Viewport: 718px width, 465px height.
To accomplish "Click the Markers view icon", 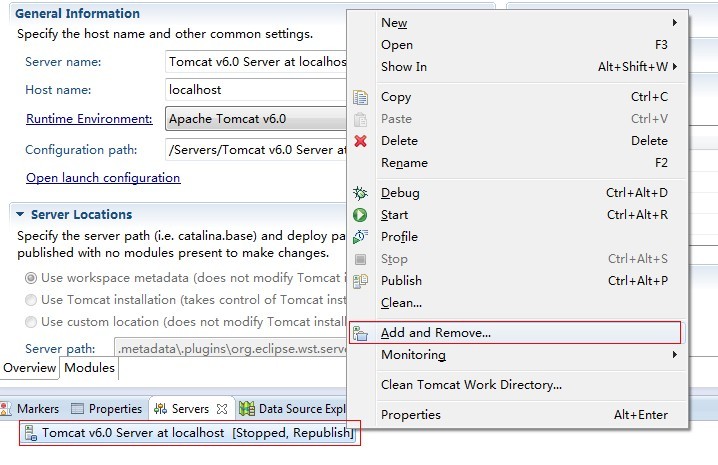I will coord(5,409).
